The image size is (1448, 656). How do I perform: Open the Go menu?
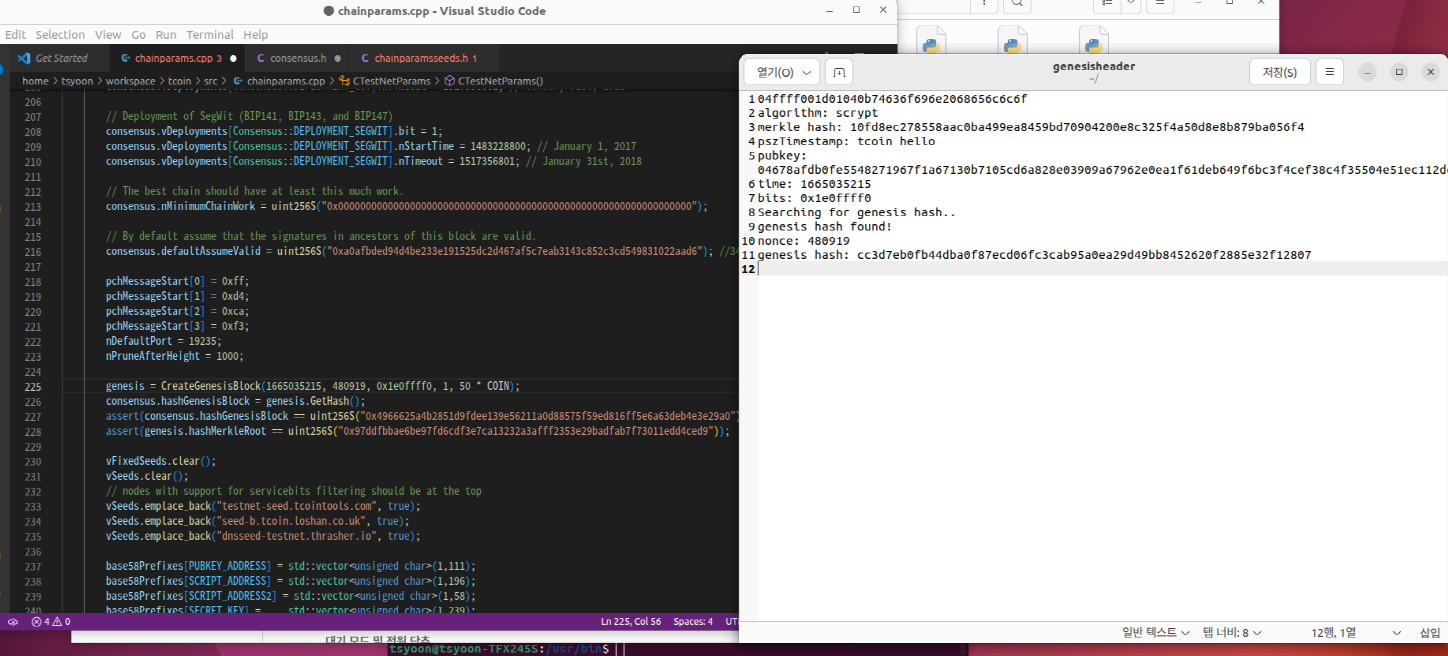coord(138,34)
